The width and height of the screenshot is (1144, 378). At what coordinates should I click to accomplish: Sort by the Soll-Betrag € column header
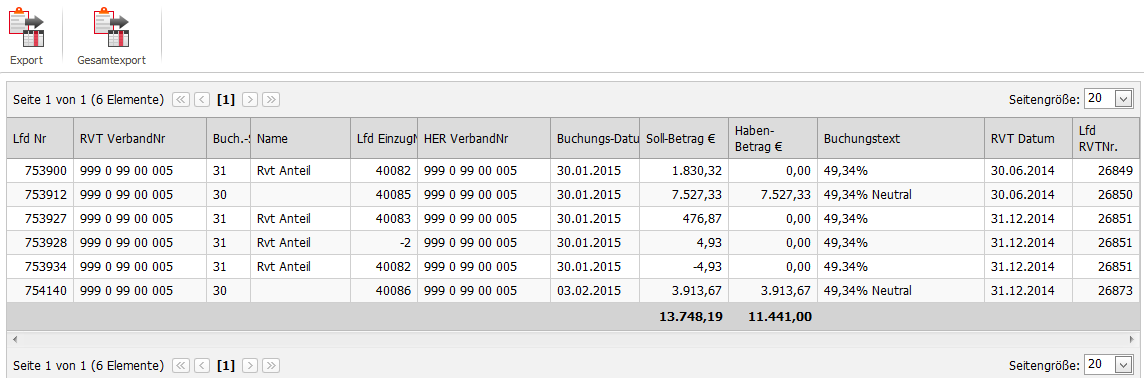(x=684, y=138)
